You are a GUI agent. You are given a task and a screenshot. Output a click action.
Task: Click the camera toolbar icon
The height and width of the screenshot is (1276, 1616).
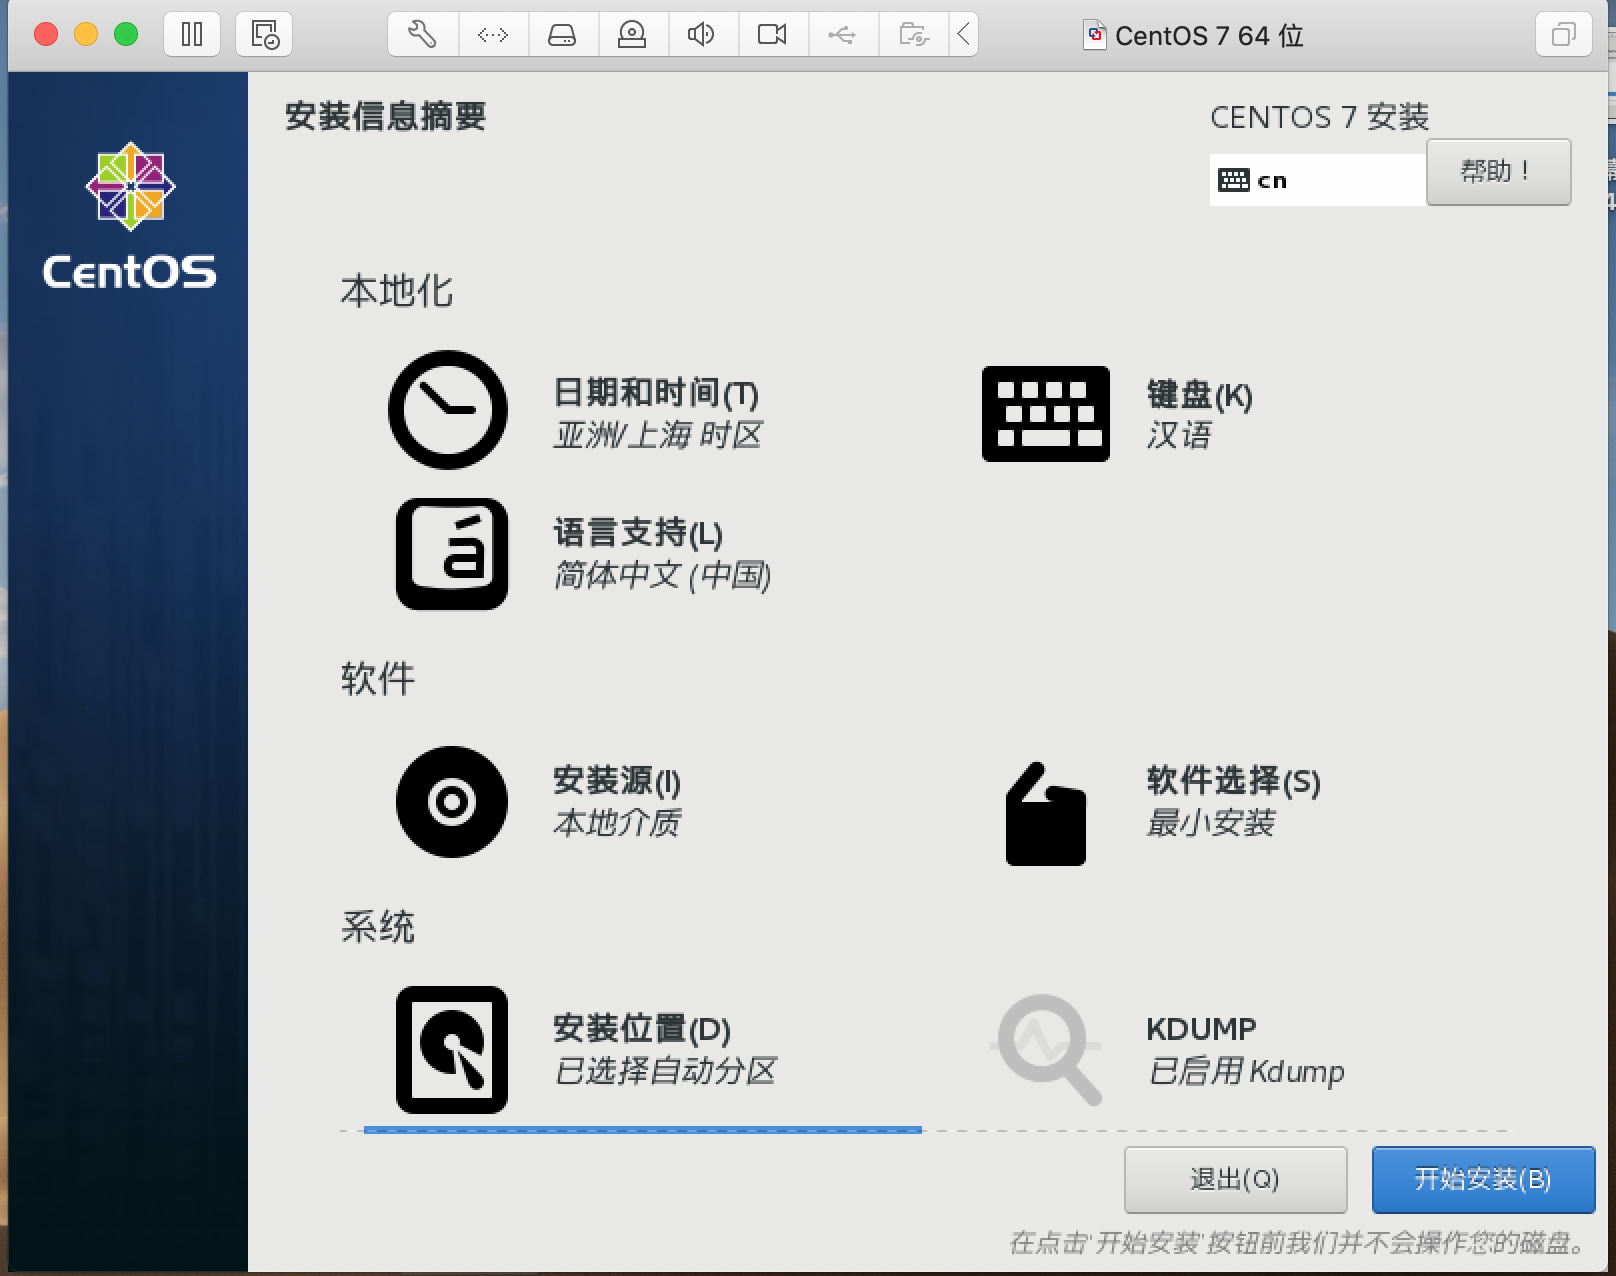pyautogui.click(x=772, y=35)
